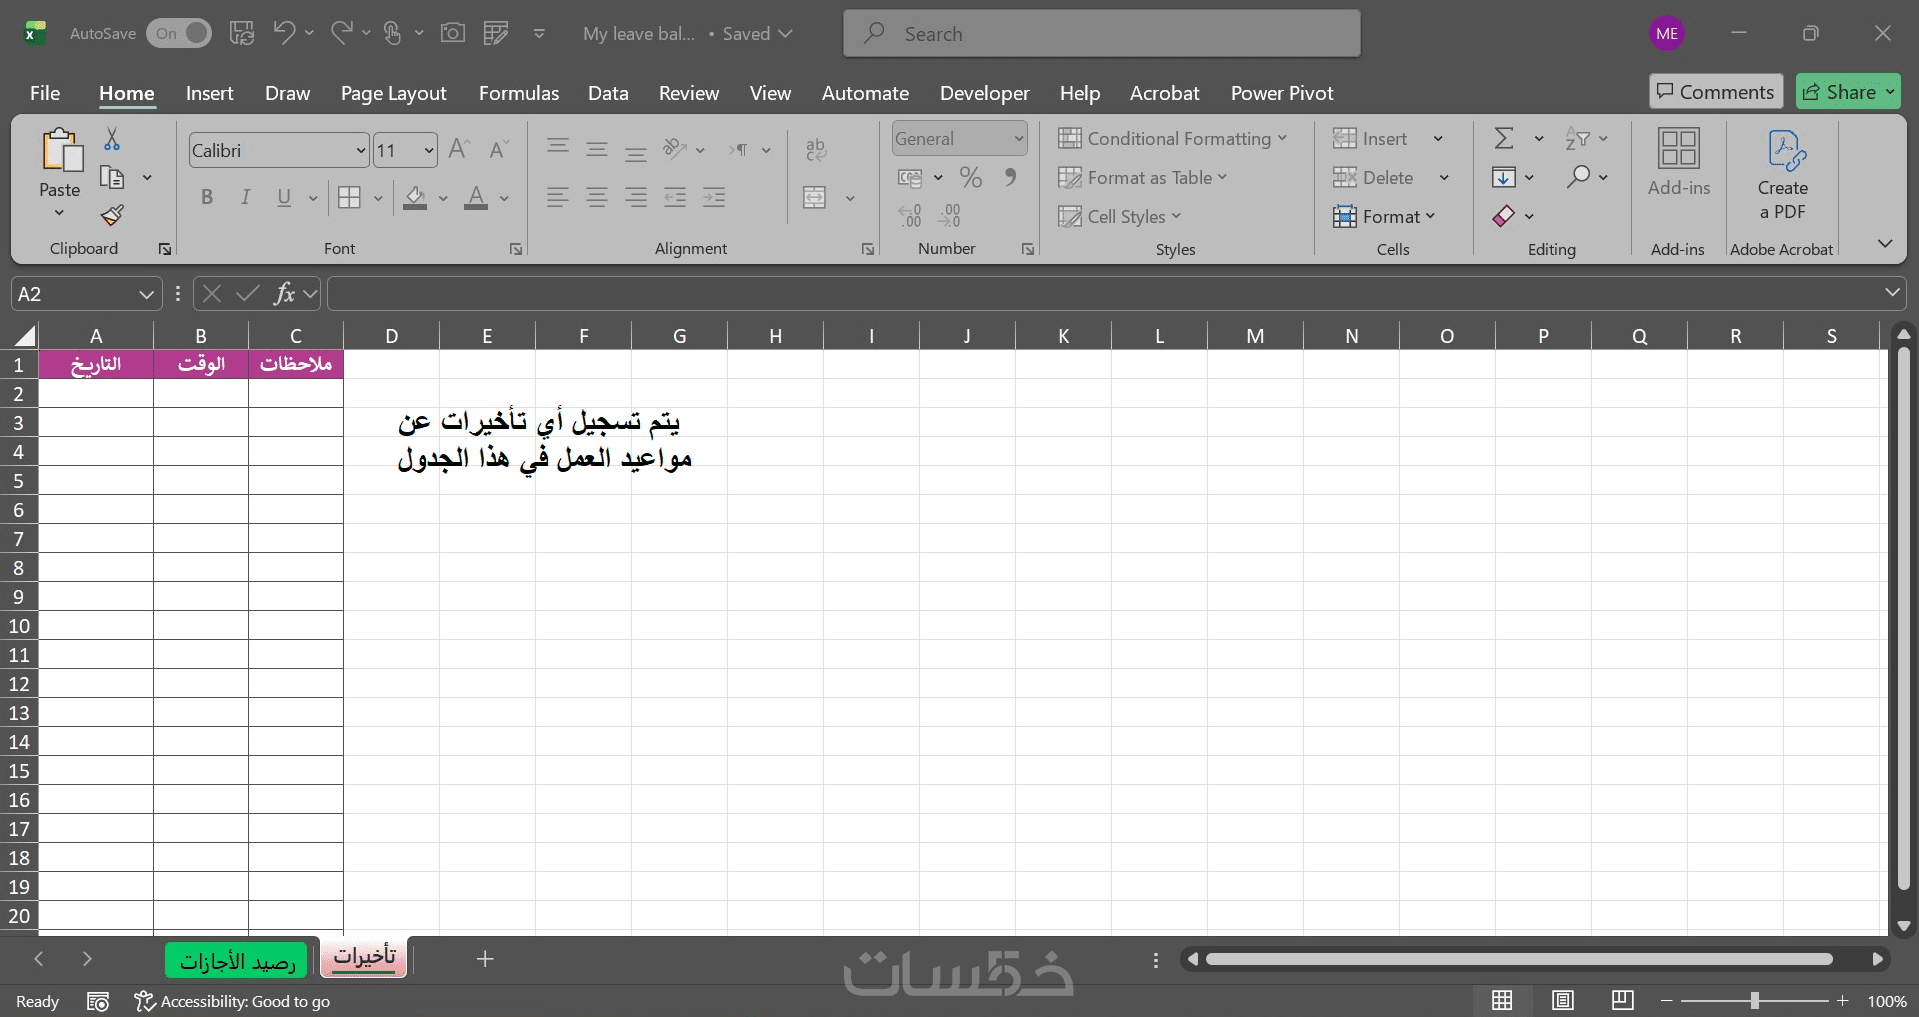Click the Increase Font Size icon
The image size is (1919, 1017).
459,150
